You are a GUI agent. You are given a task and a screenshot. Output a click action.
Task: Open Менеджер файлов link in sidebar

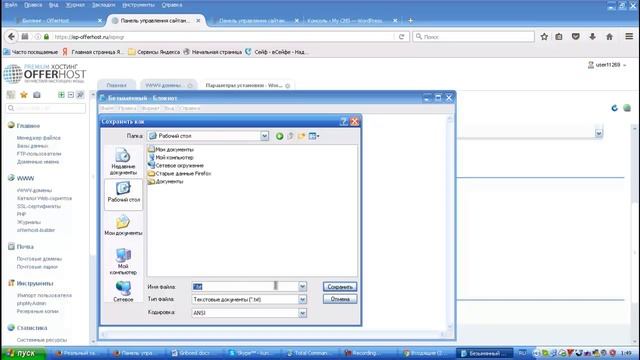click(38, 138)
